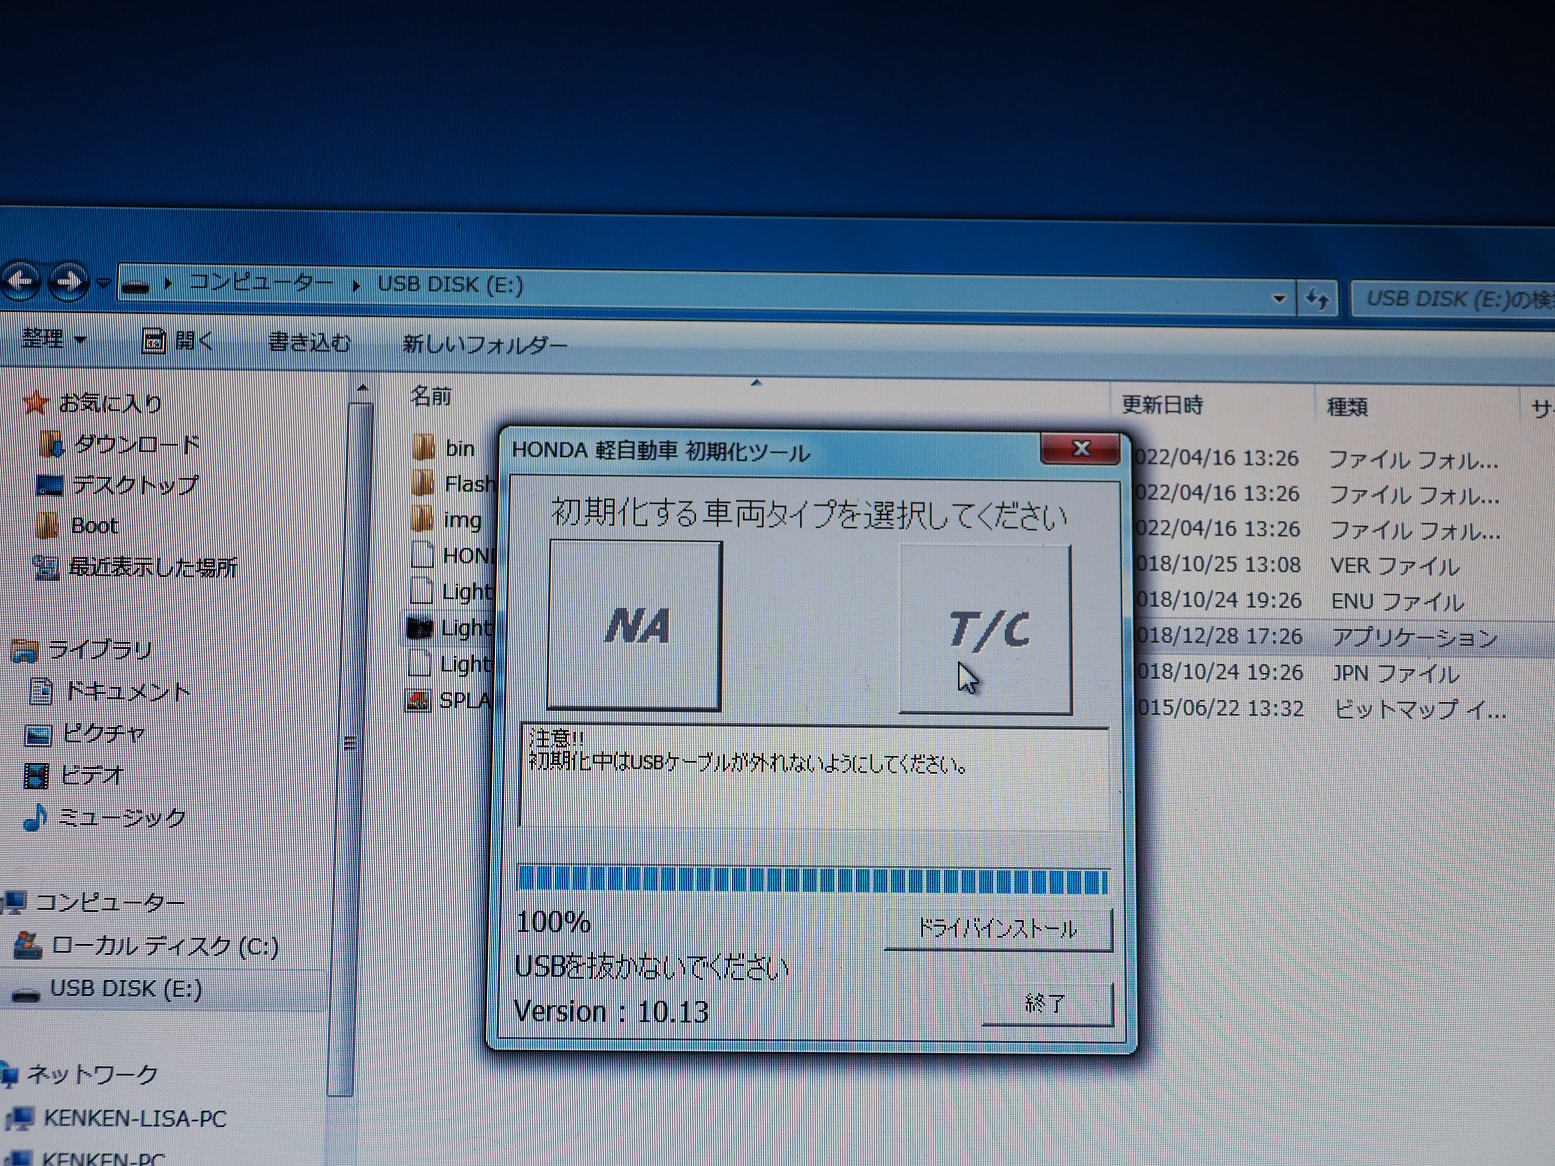Open the ピクチャ library
The height and width of the screenshot is (1166, 1555).
tap(104, 734)
